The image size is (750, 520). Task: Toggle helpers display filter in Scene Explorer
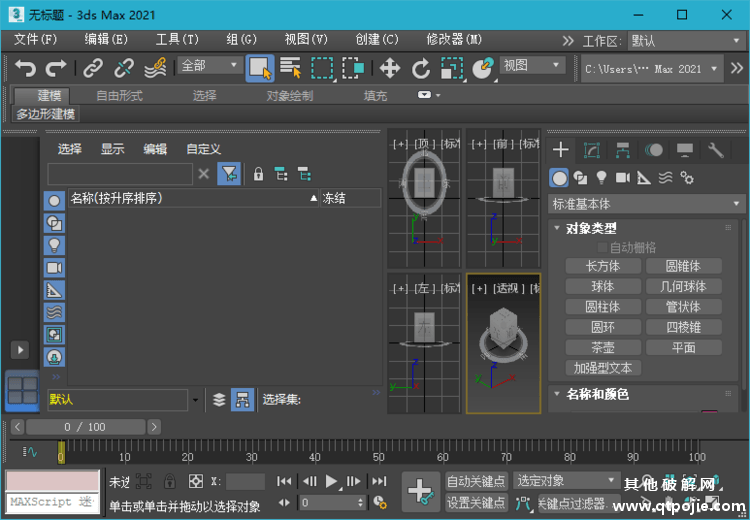pyautogui.click(x=54, y=290)
